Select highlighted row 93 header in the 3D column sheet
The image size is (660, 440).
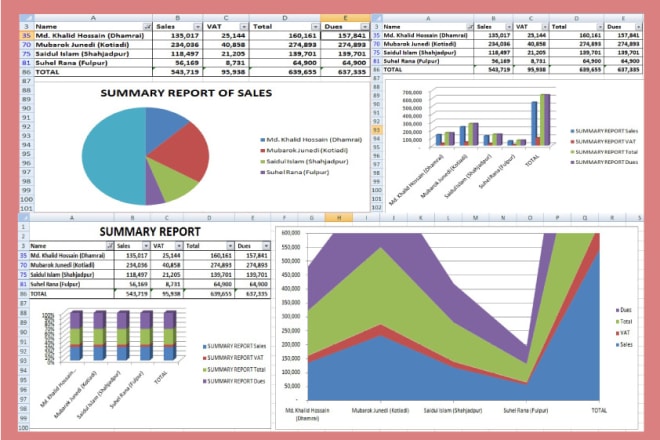tap(377, 130)
